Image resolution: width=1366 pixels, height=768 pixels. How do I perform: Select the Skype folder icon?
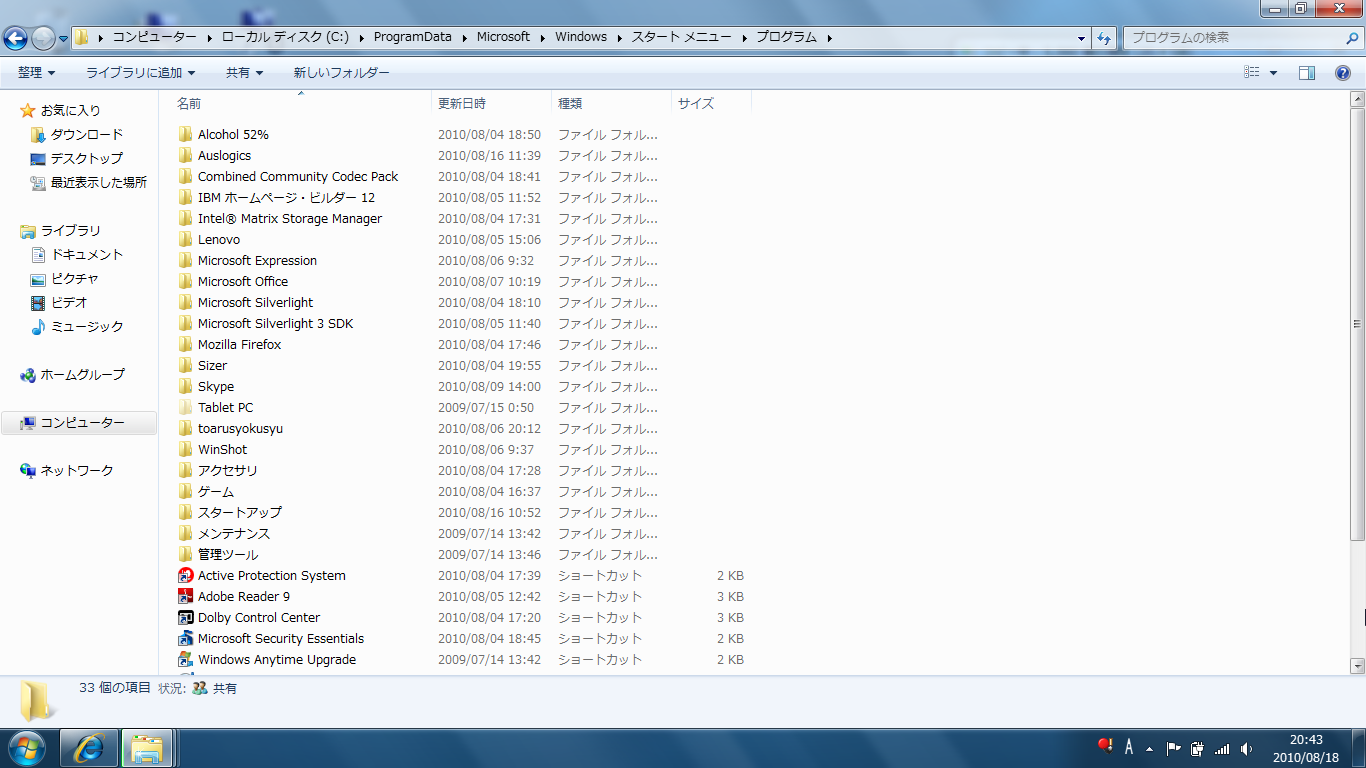[x=185, y=386]
